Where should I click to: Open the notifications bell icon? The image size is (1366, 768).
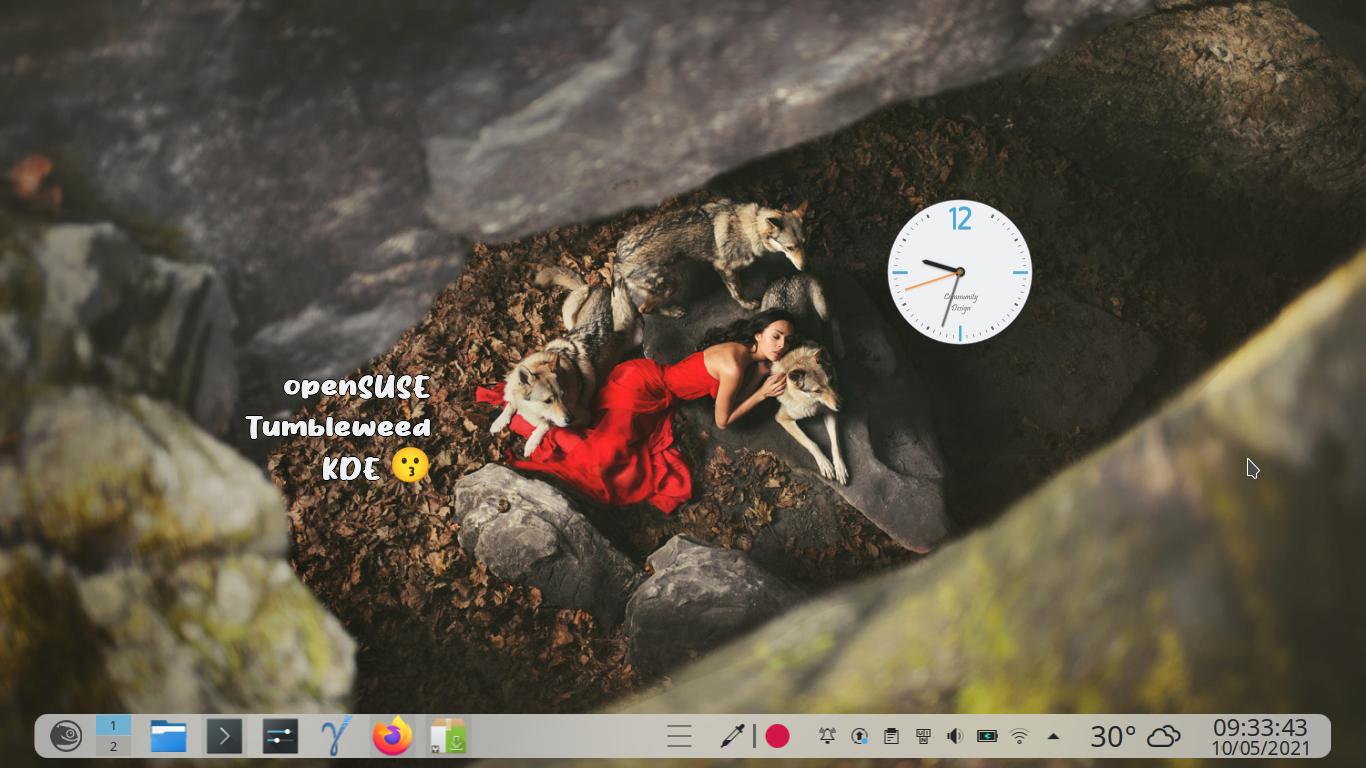tap(827, 736)
